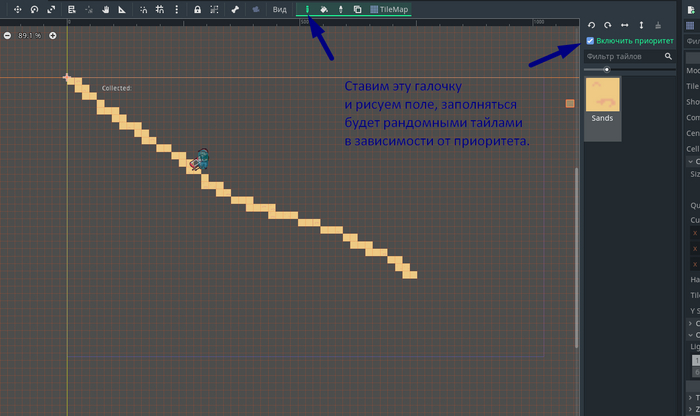Image resolution: width=700 pixels, height=416 pixels.
Task: Choose the TileMap pick tile eyedropper
Action: click(x=341, y=9)
